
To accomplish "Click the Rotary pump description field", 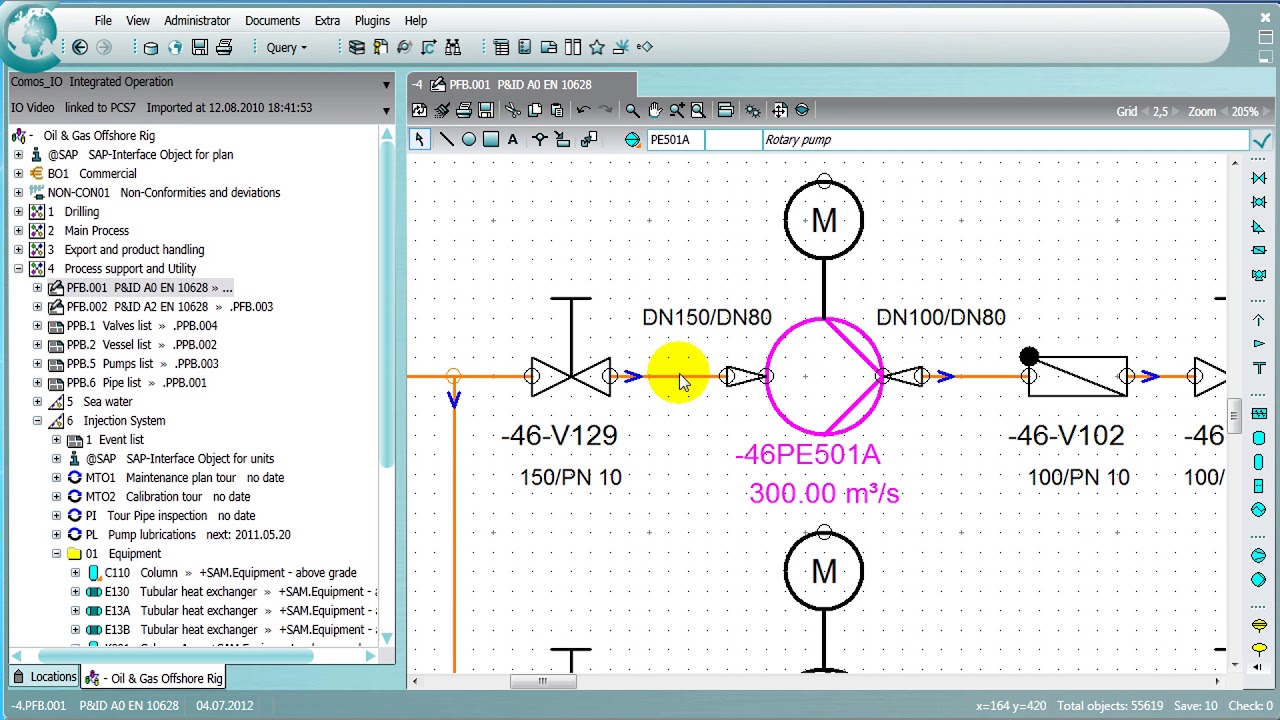I will pos(1005,140).
